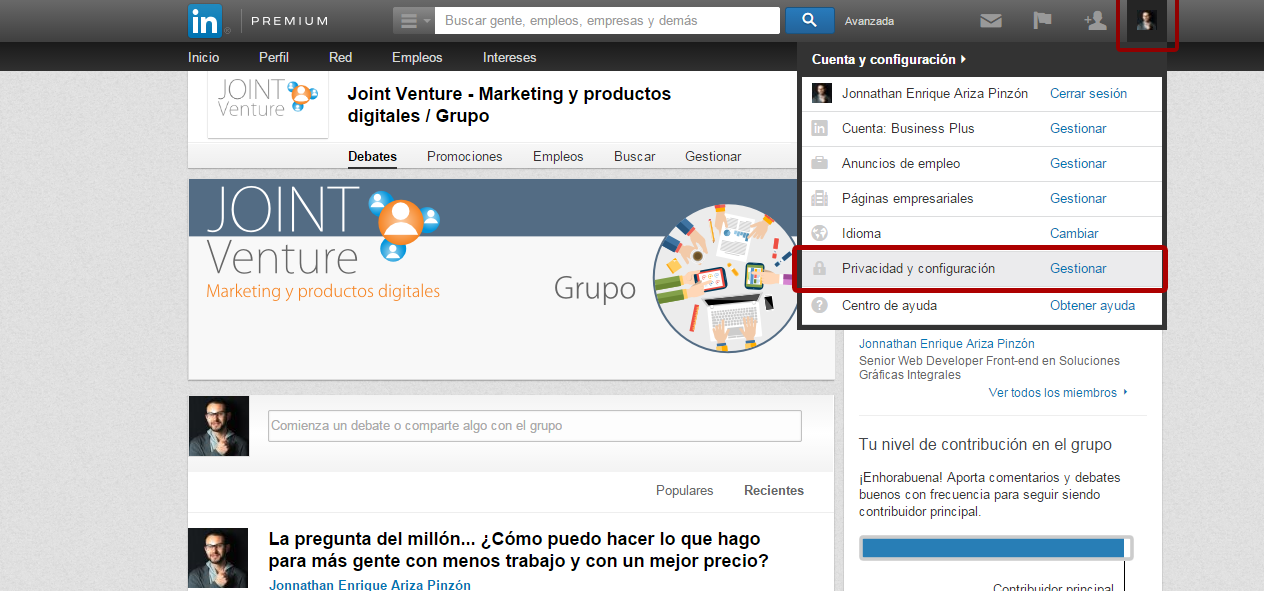This screenshot has height=591, width=1264.
Task: Open La pregunta del millón post title
Action: tap(519, 550)
